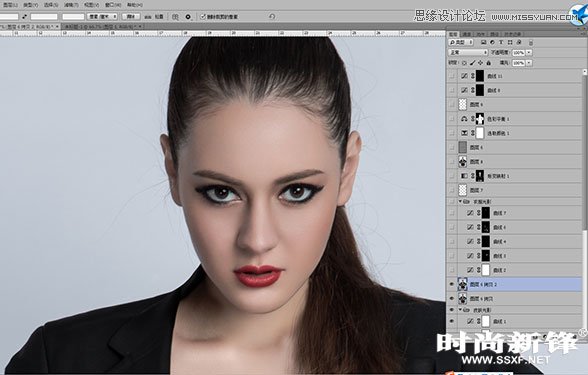Open the layer filter type dropdown
The width and height of the screenshot is (588, 375).
pyautogui.click(x=461, y=42)
